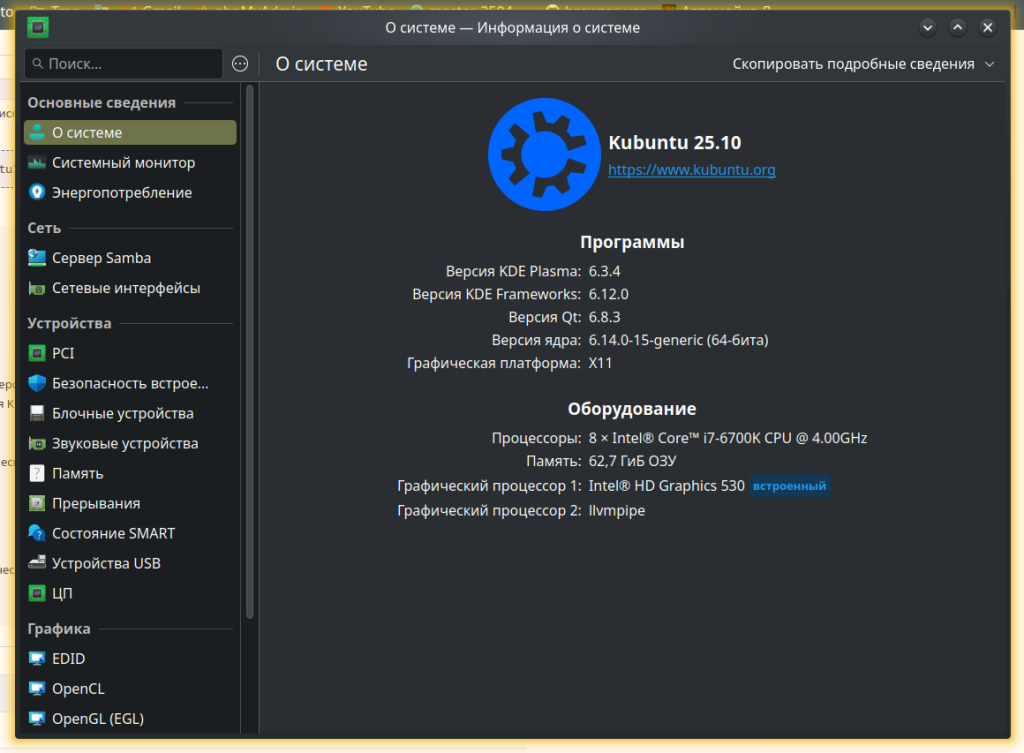Click 'Оборудование' section heading

tap(632, 409)
